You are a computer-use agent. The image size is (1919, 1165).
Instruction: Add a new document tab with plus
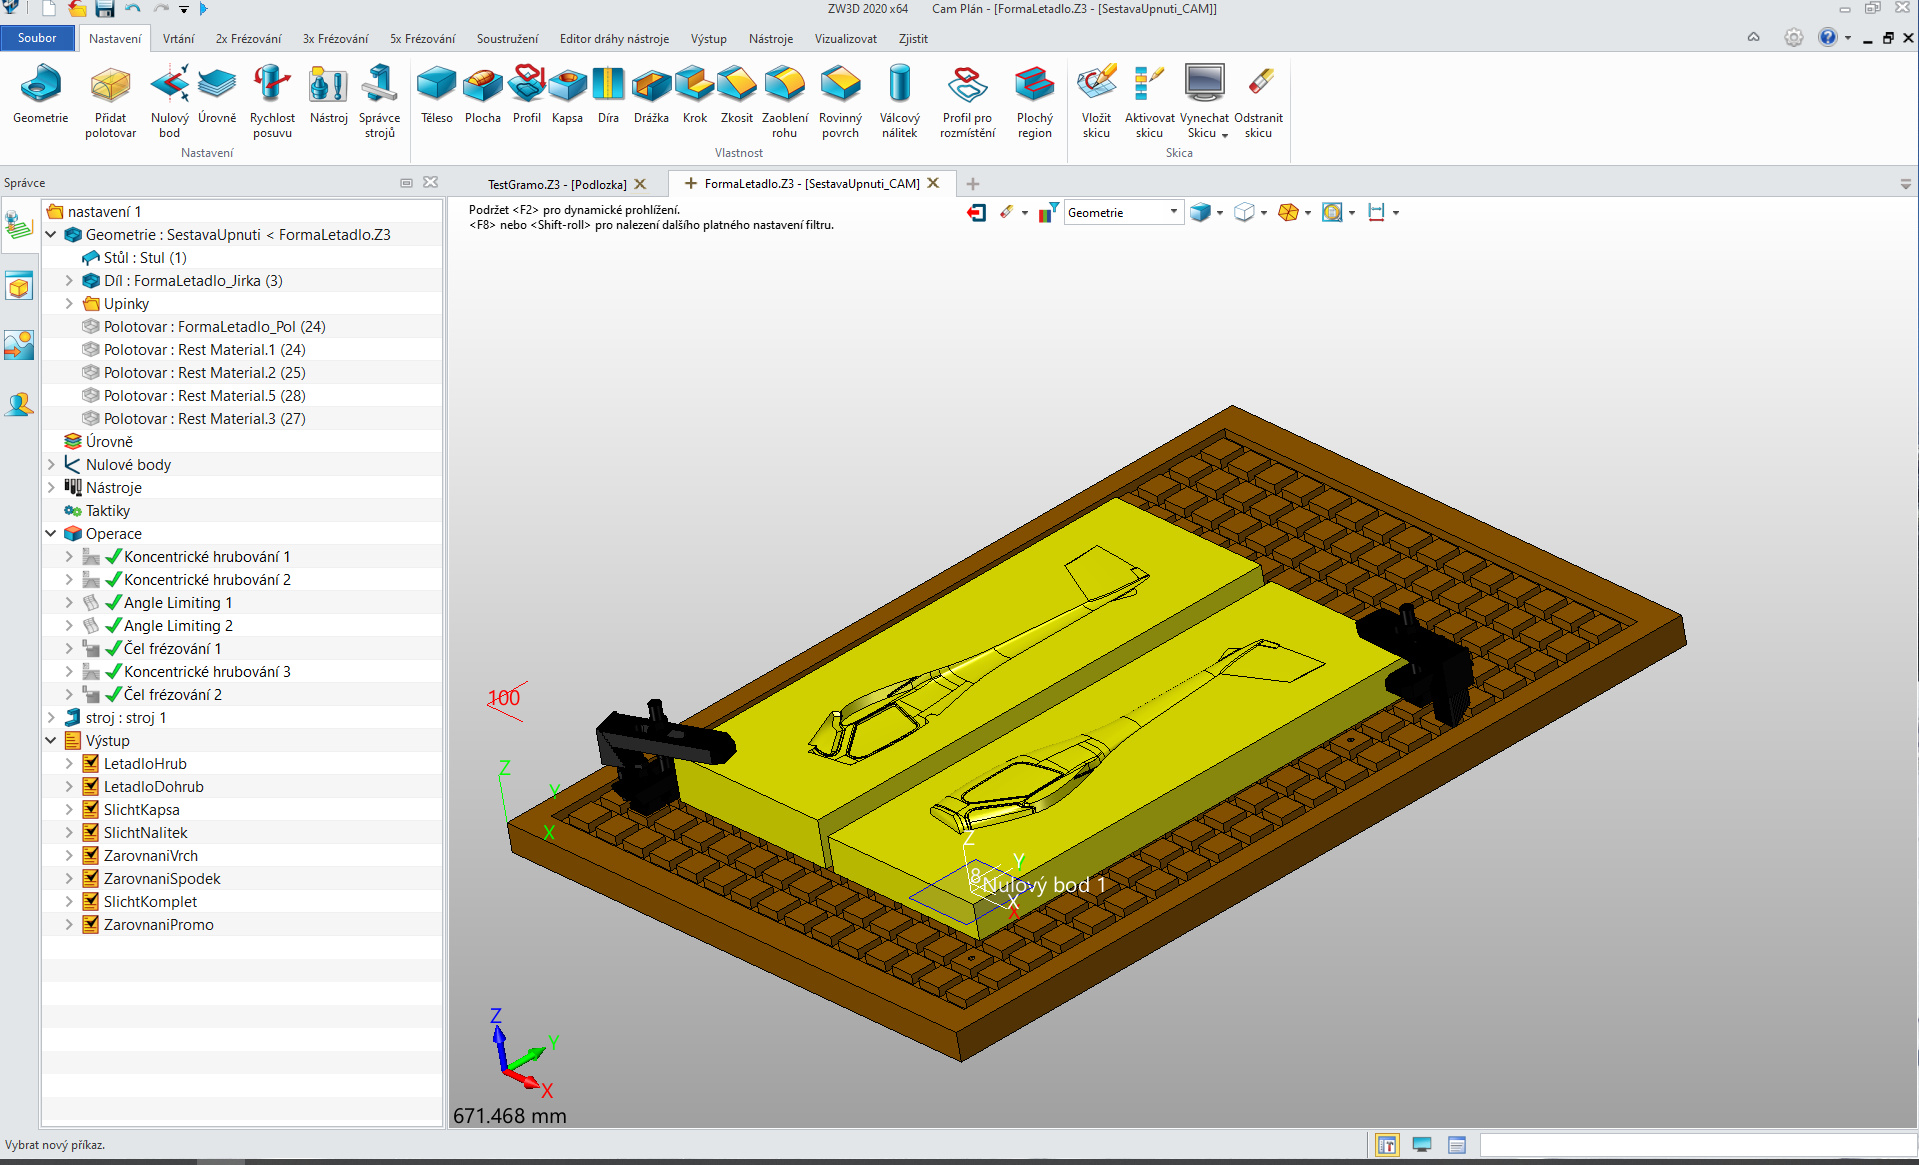972,184
